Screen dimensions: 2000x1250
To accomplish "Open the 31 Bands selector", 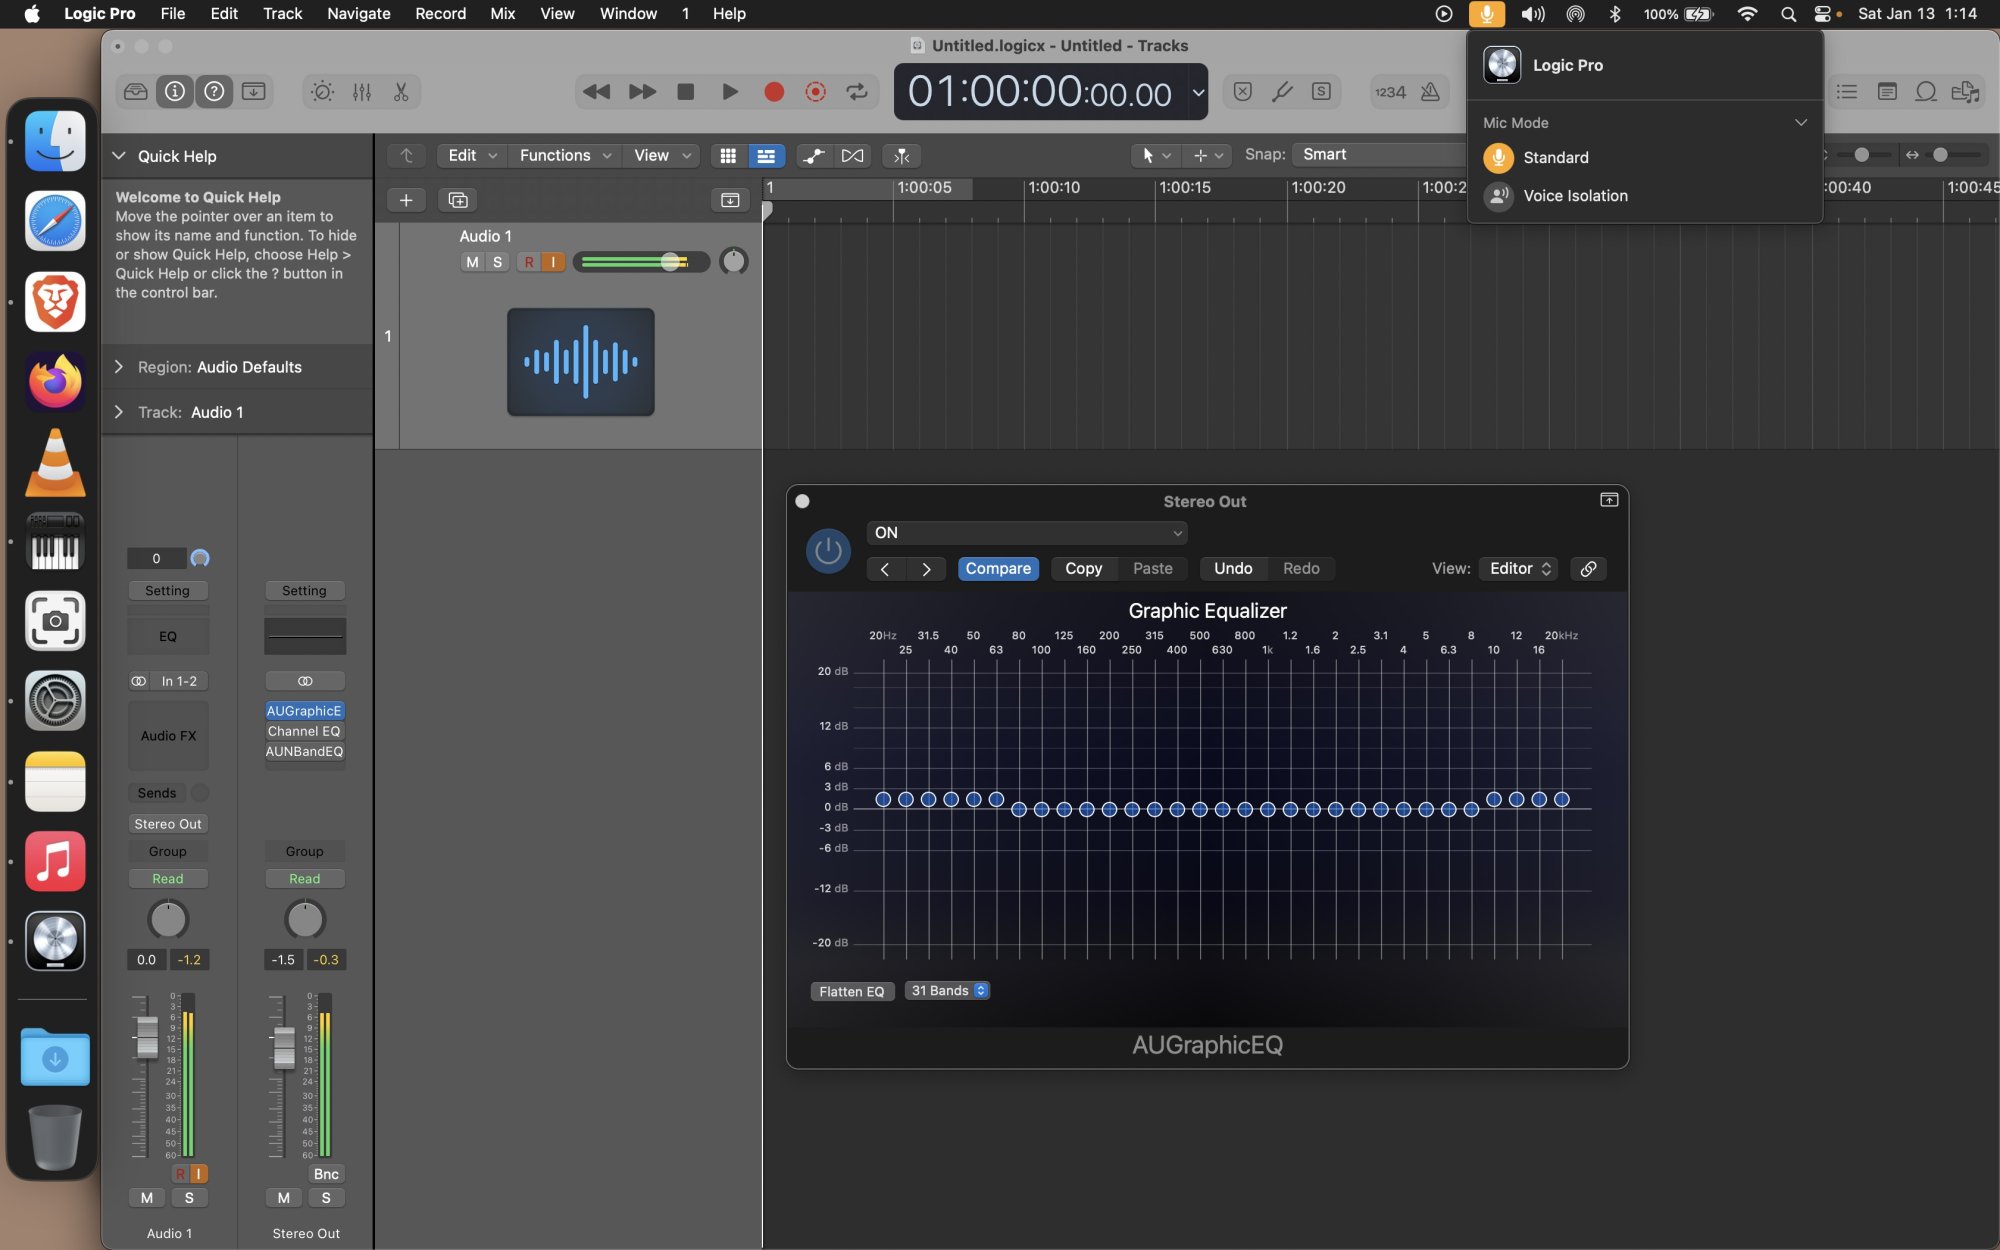I will tap(948, 990).
